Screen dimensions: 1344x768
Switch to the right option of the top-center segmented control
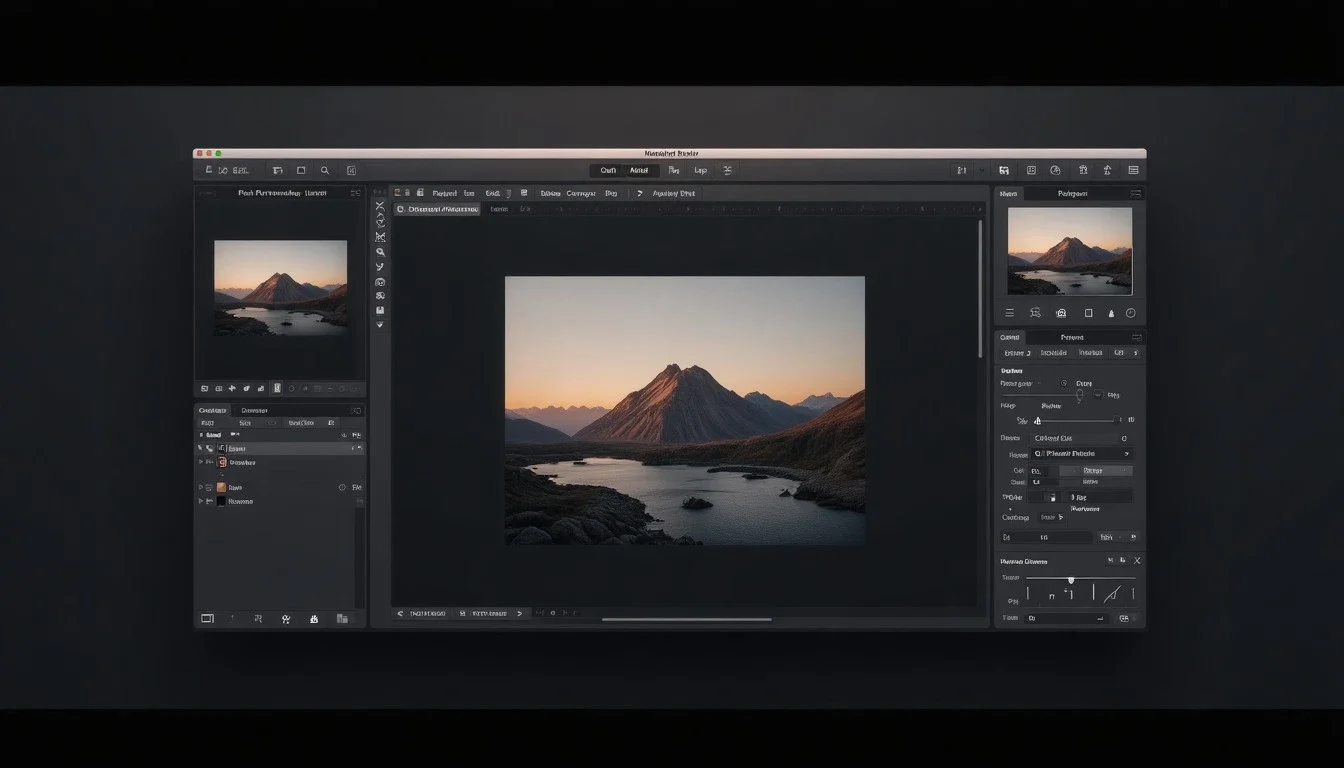[639, 171]
